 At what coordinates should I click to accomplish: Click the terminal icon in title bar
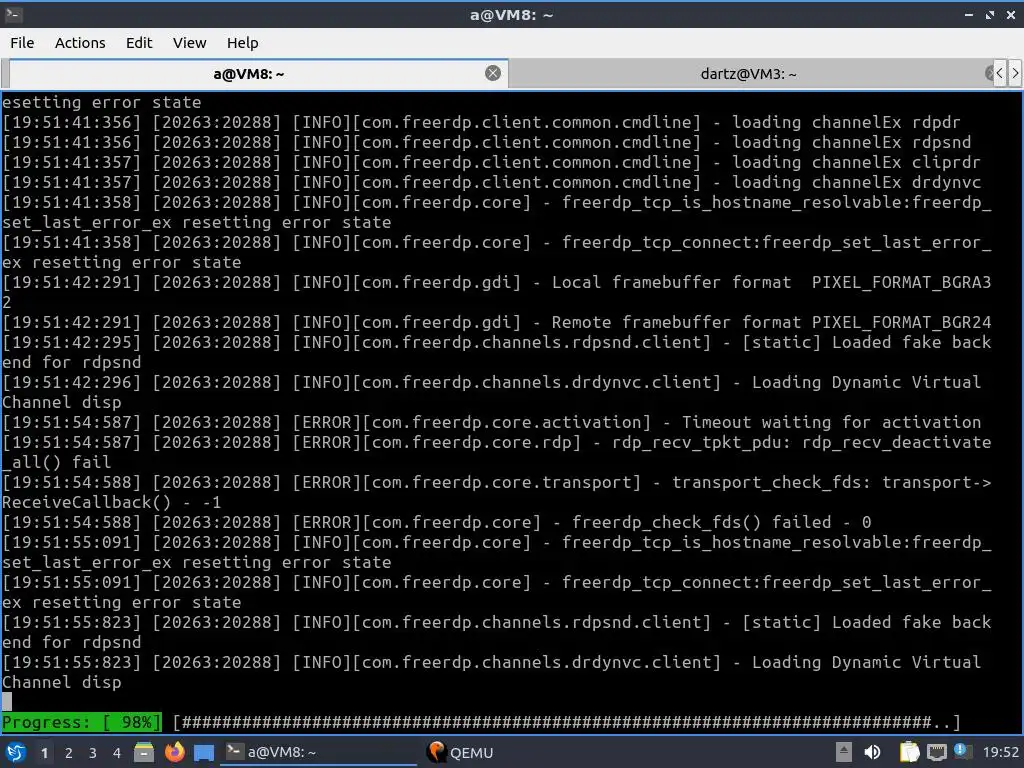pyautogui.click(x=13, y=14)
